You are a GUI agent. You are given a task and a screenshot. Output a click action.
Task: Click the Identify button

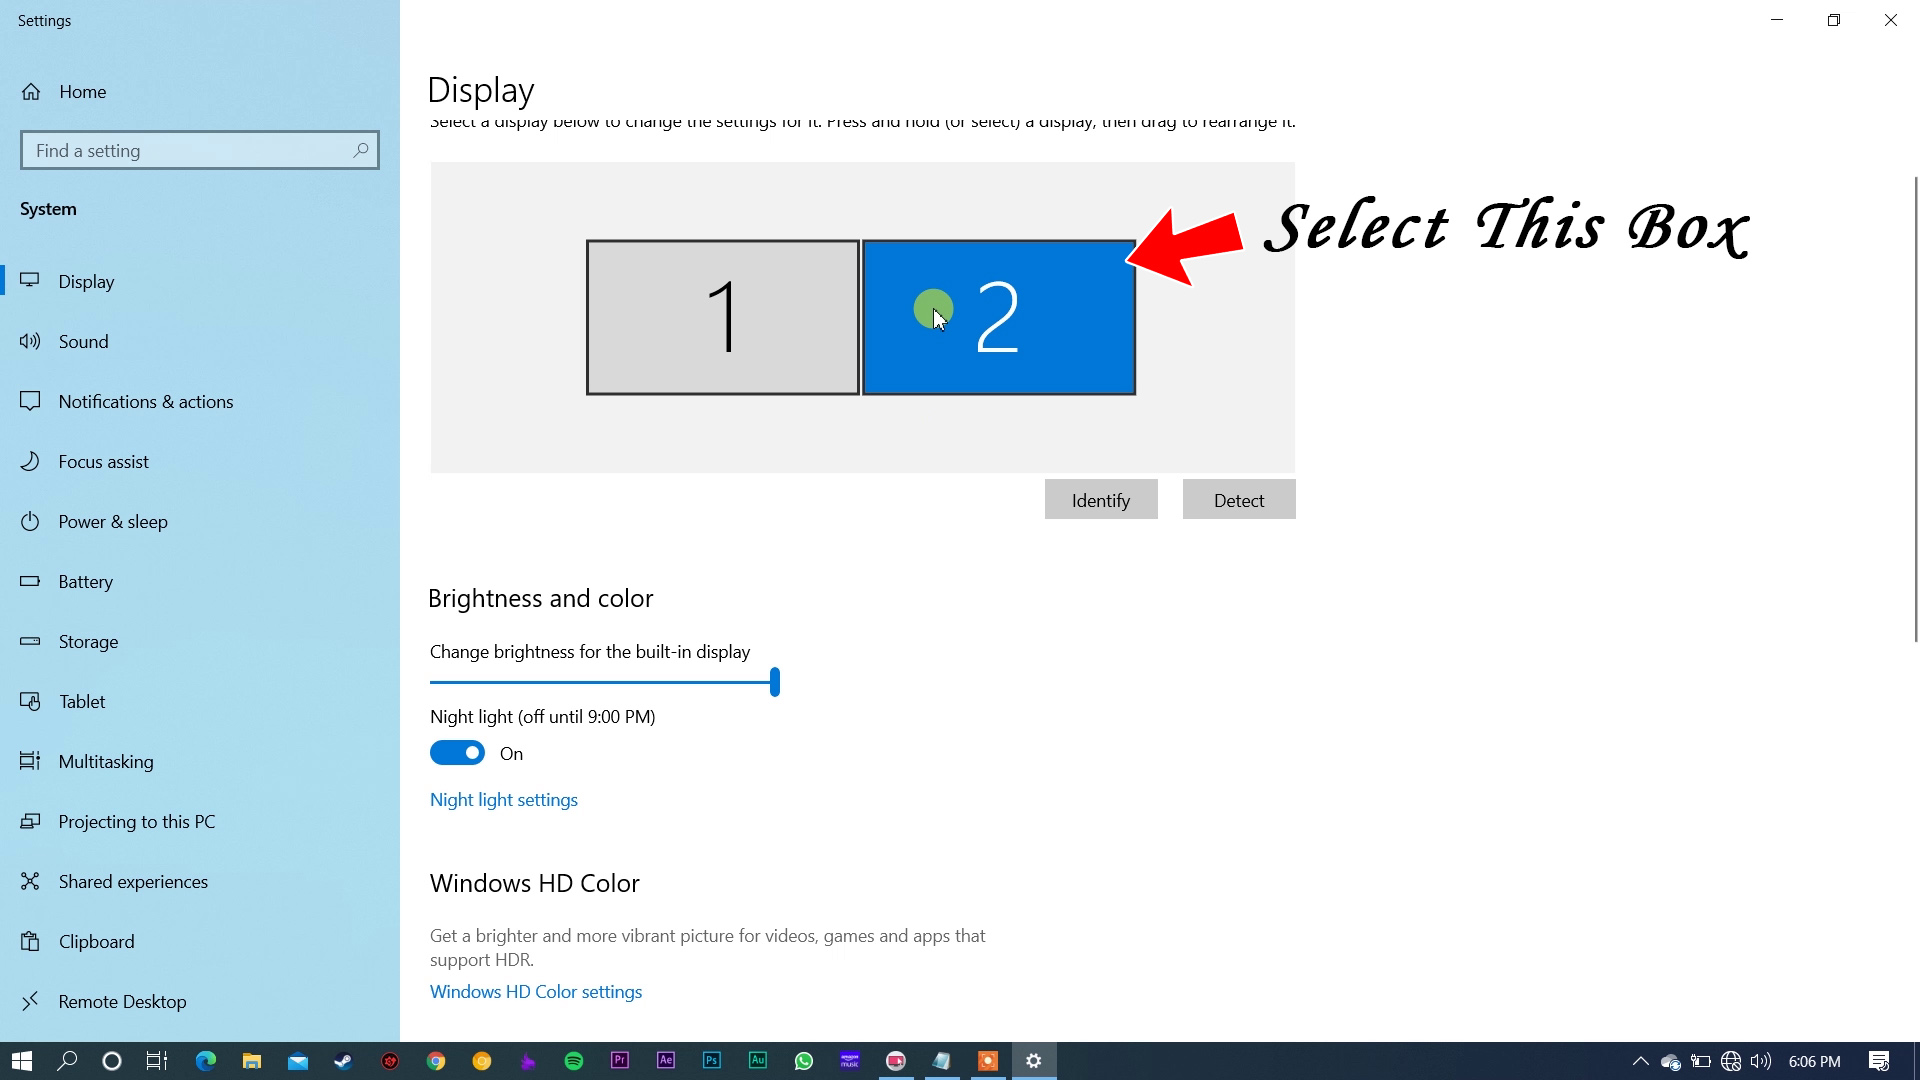pos(1101,499)
